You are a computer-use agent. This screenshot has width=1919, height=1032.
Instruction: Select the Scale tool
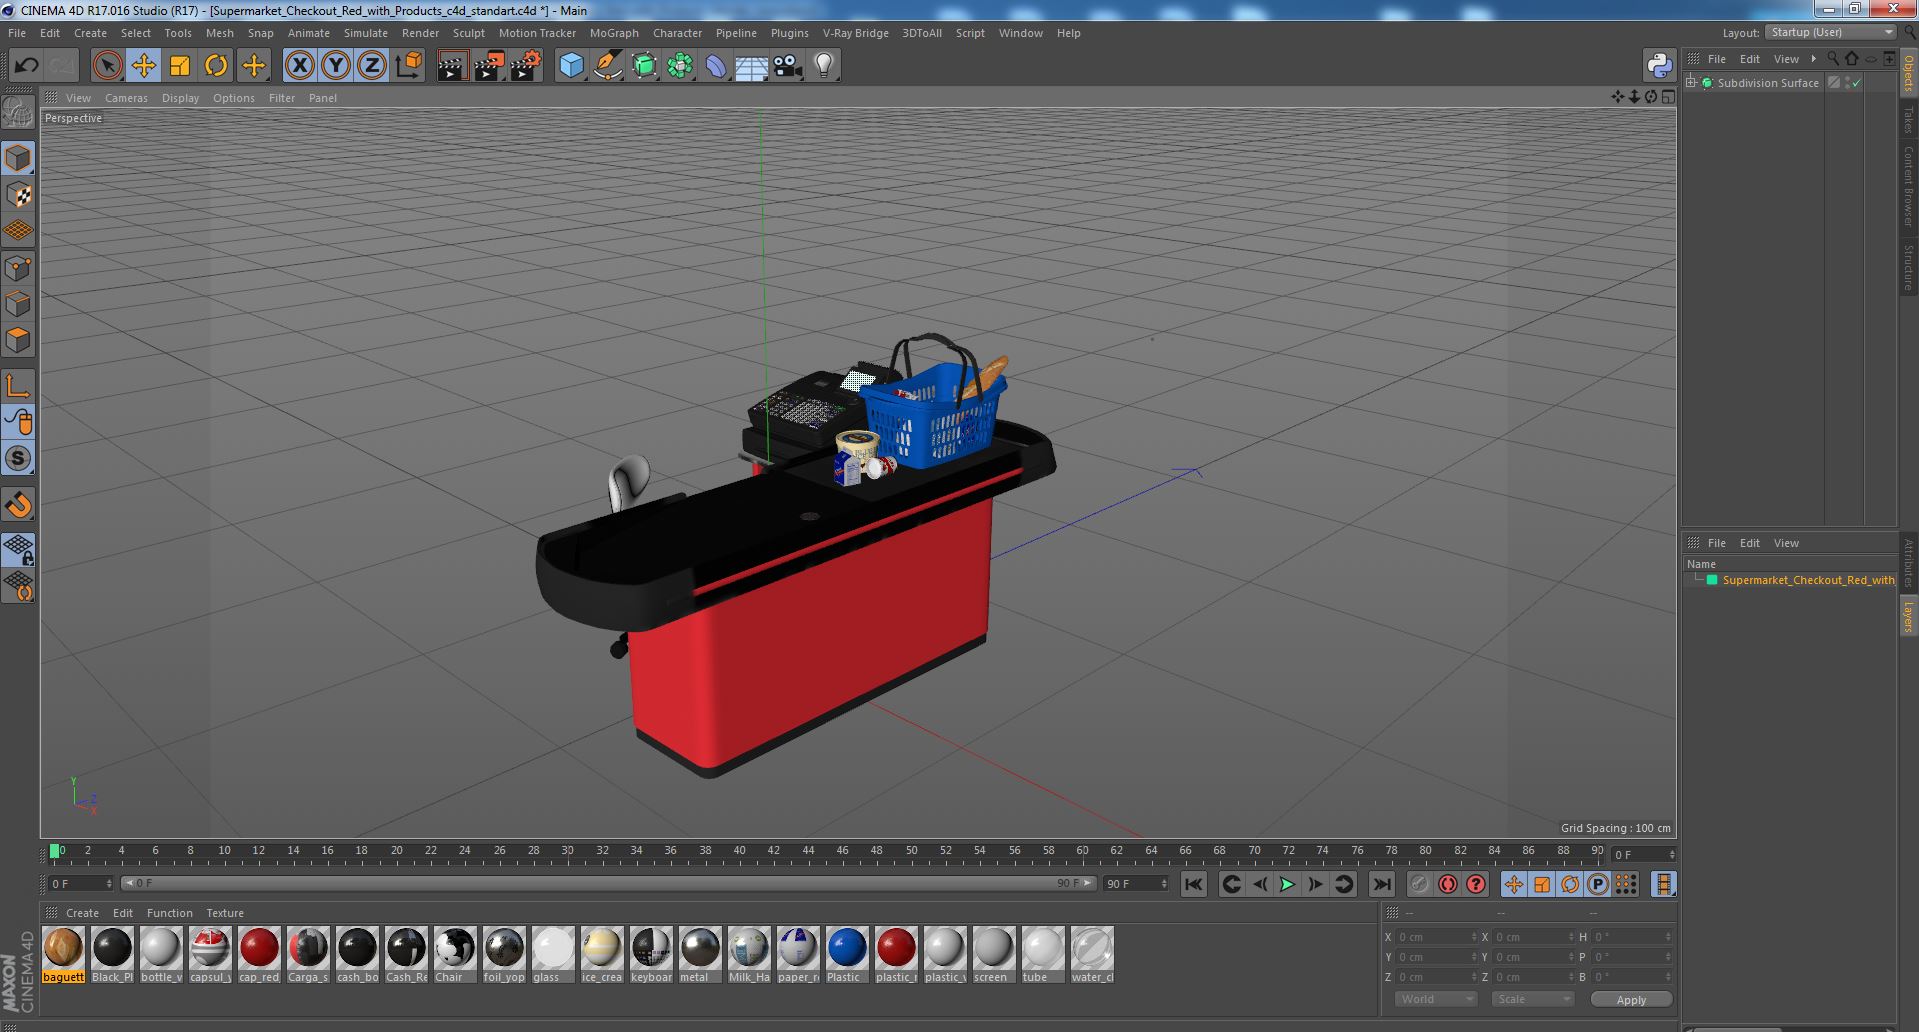(180, 66)
